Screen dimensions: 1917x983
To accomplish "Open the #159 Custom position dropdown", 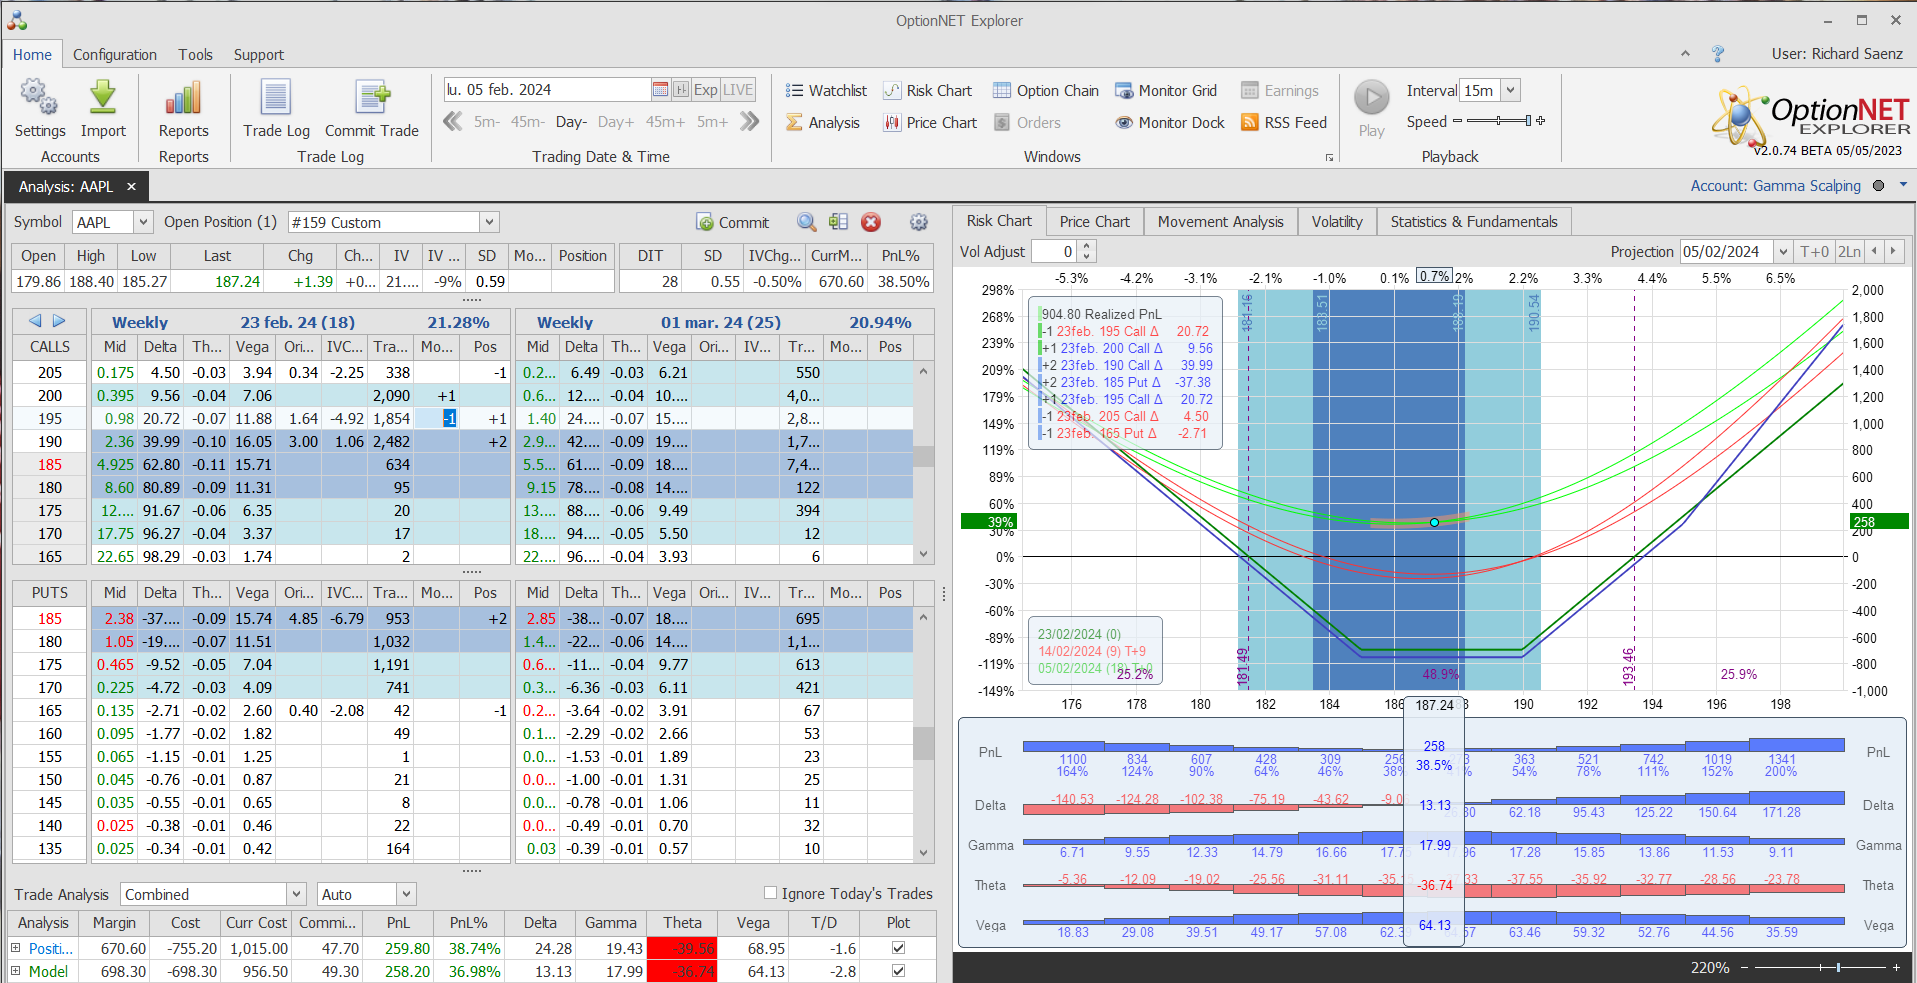I will 489,222.
